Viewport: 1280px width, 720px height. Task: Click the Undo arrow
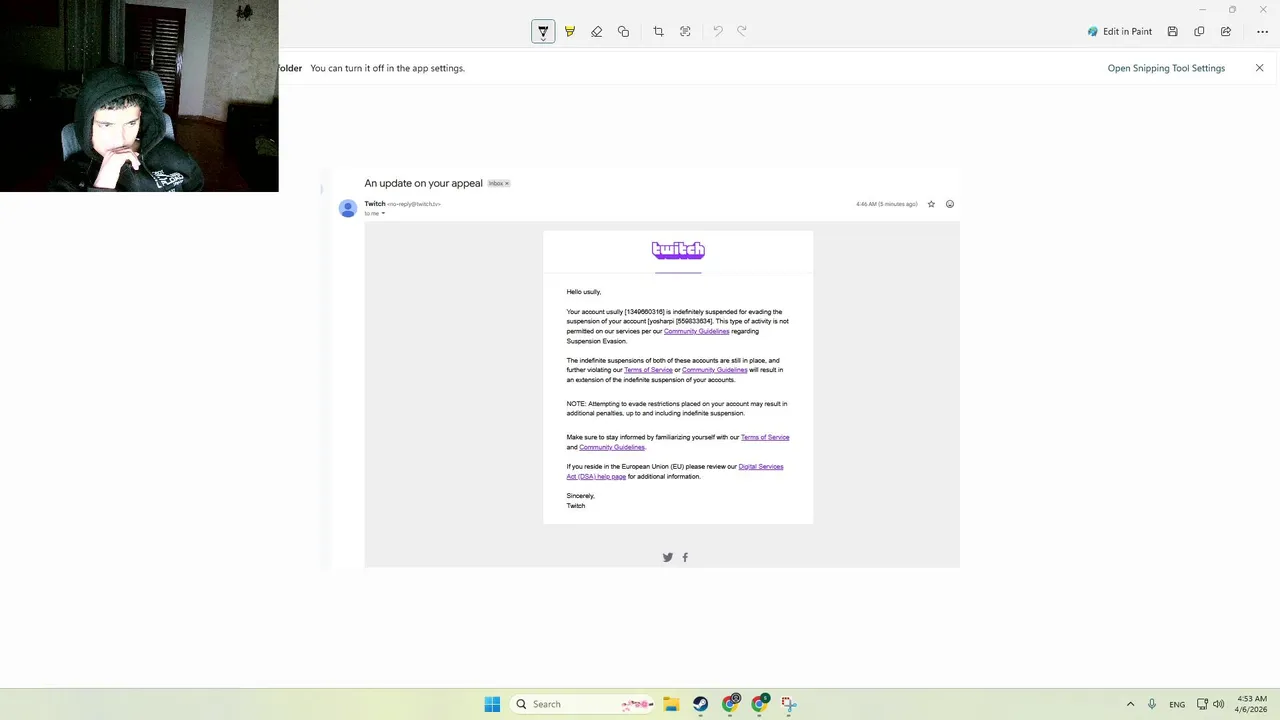(x=717, y=31)
